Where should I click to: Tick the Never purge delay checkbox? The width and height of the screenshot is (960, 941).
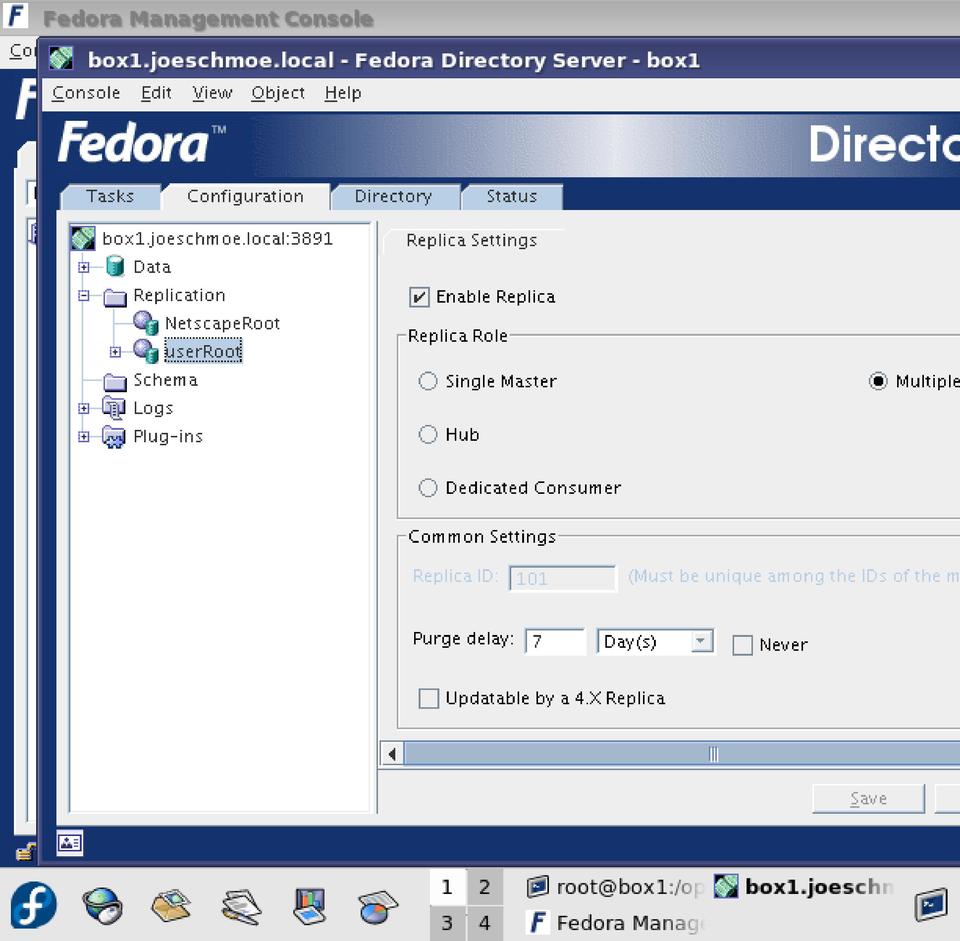(x=742, y=645)
